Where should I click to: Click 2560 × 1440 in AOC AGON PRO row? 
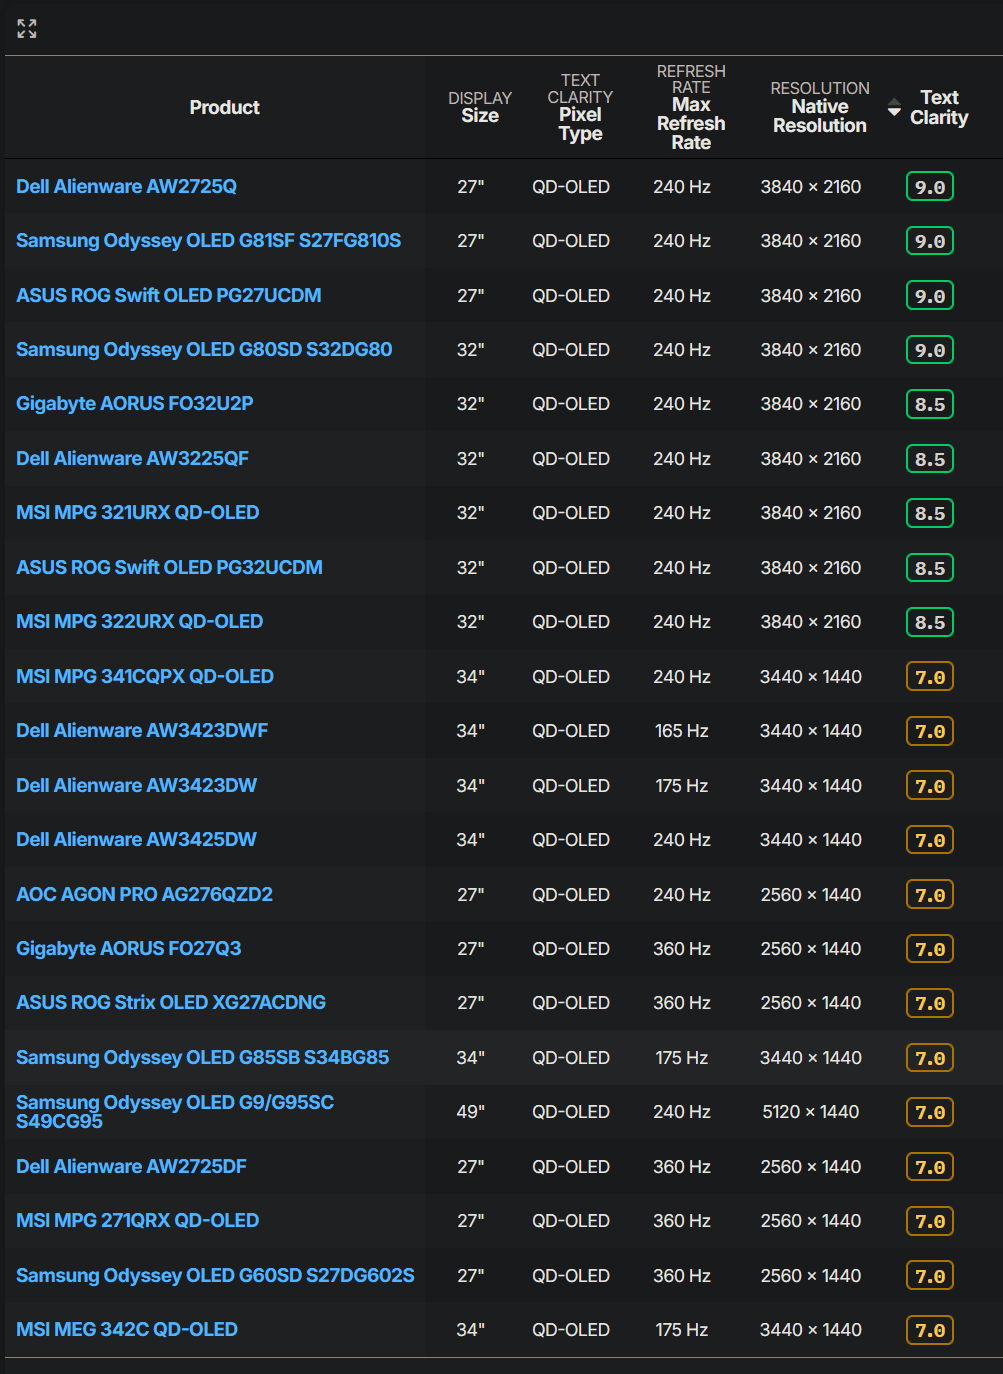(x=811, y=894)
